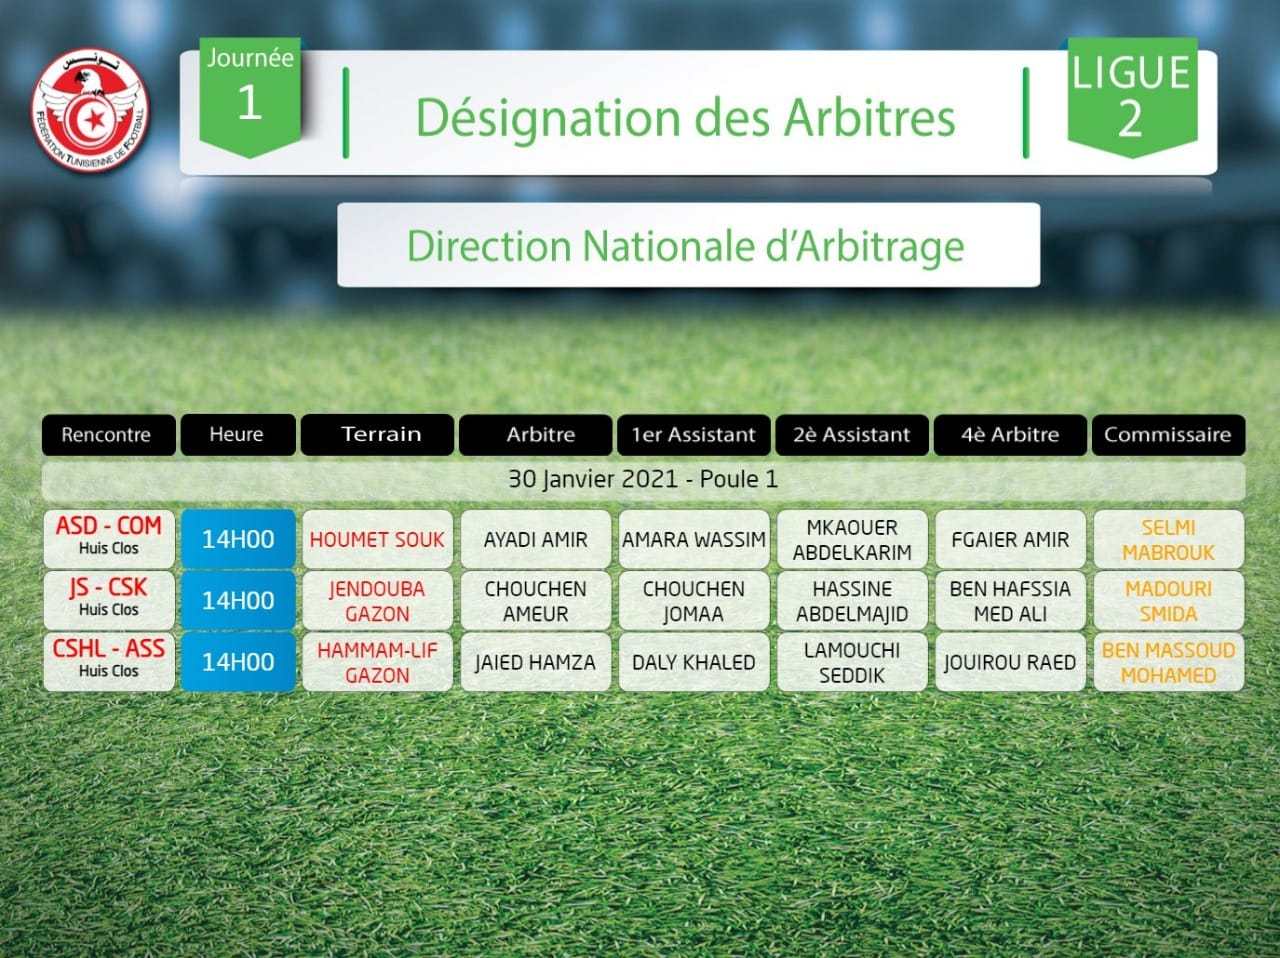The height and width of the screenshot is (958, 1280).
Task: Click assistant CHOUCHEN JOMAA cell
Action: 694,600
